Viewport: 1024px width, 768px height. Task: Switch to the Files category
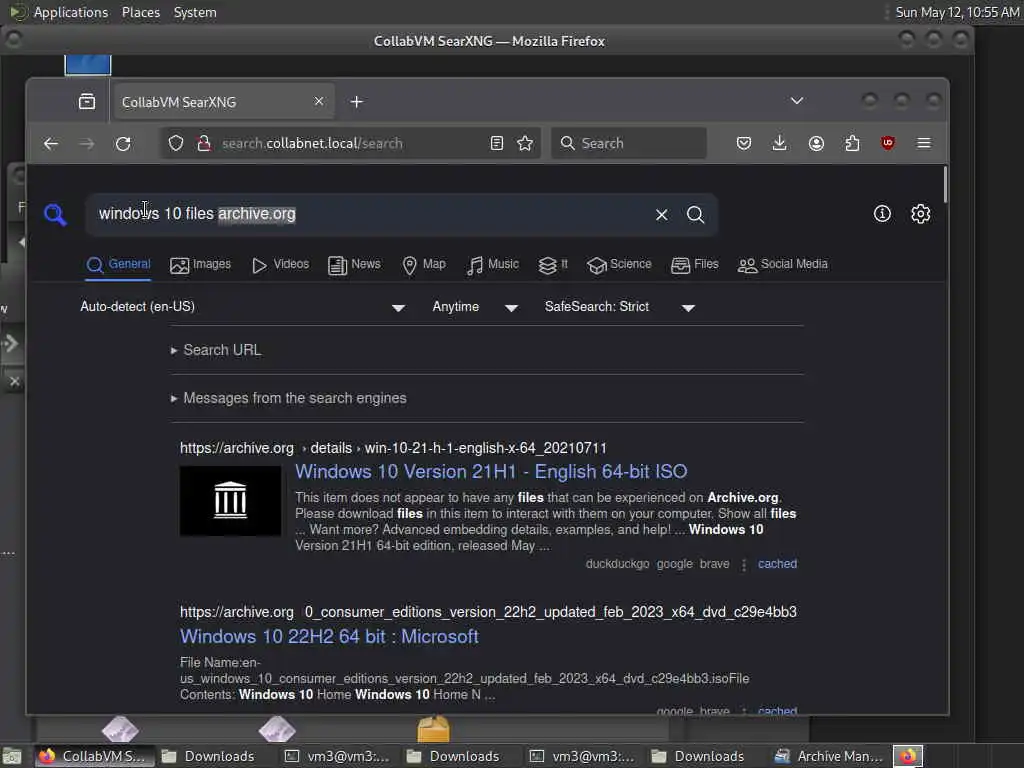pyautogui.click(x=695, y=264)
